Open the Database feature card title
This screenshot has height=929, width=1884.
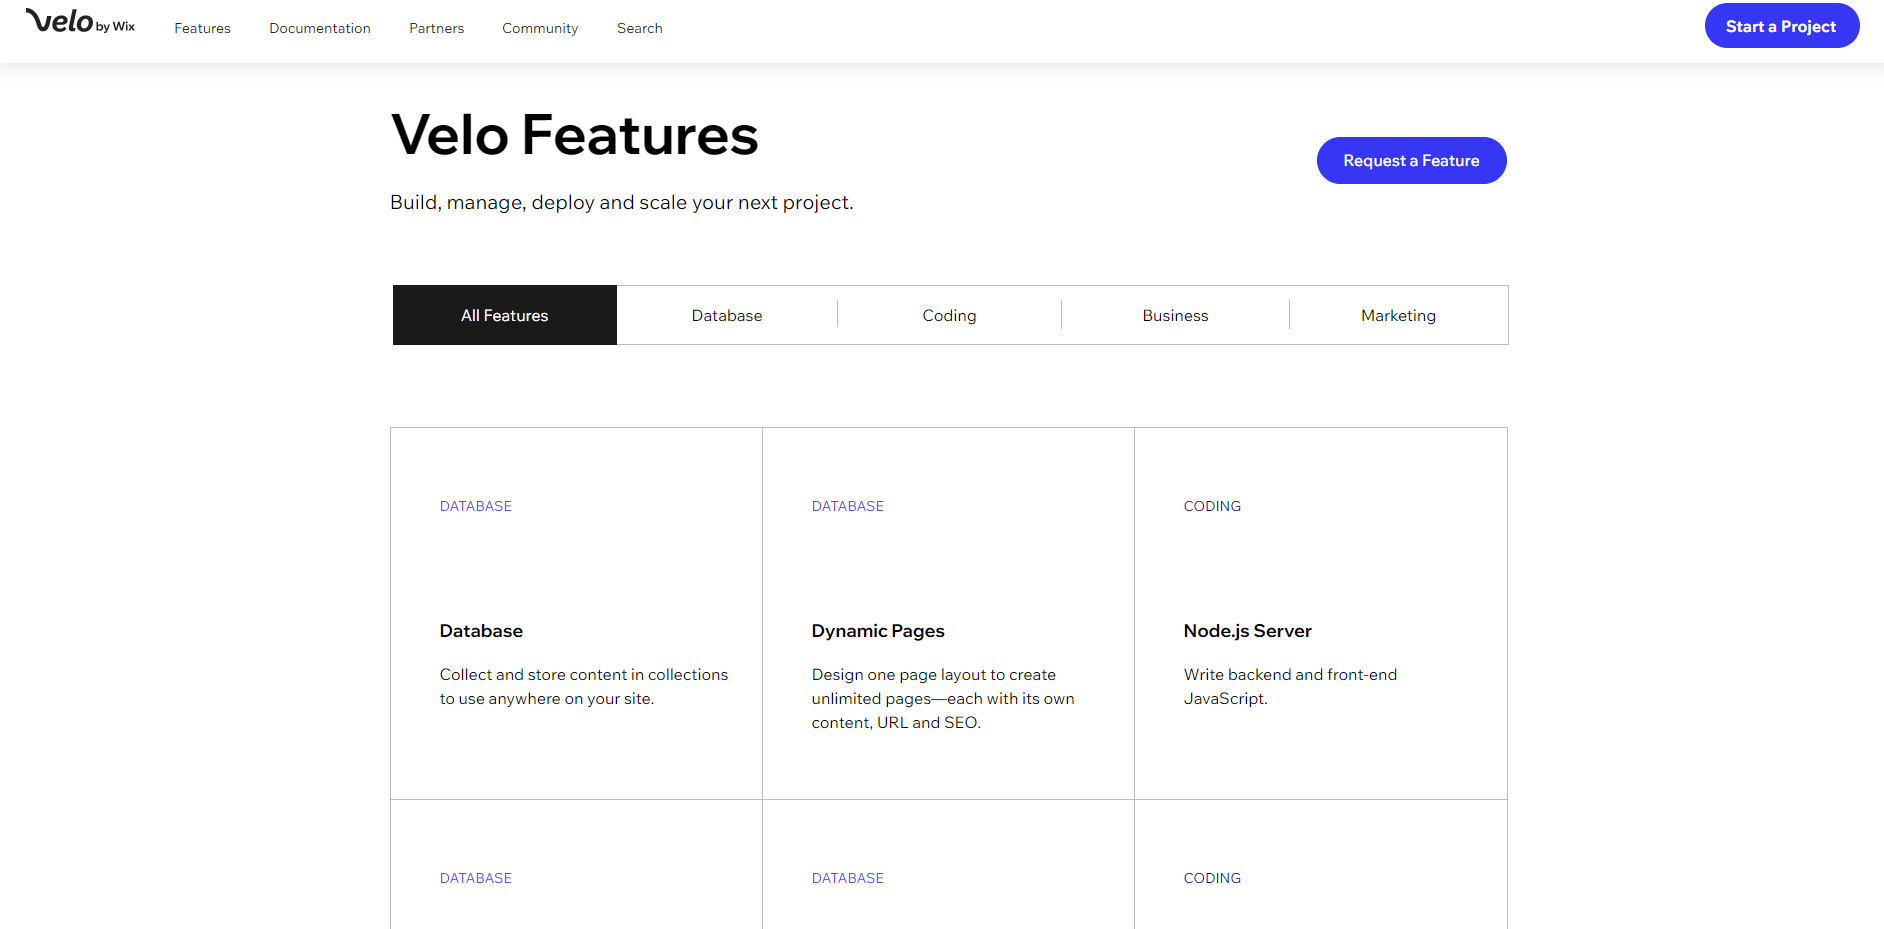pos(481,631)
